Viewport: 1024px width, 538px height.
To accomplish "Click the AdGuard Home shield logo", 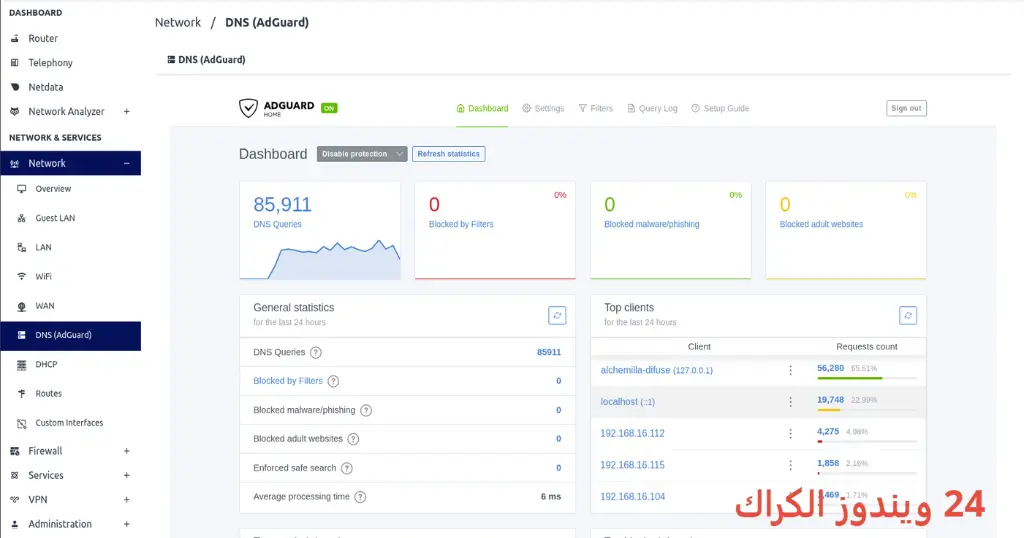I will coord(248,108).
